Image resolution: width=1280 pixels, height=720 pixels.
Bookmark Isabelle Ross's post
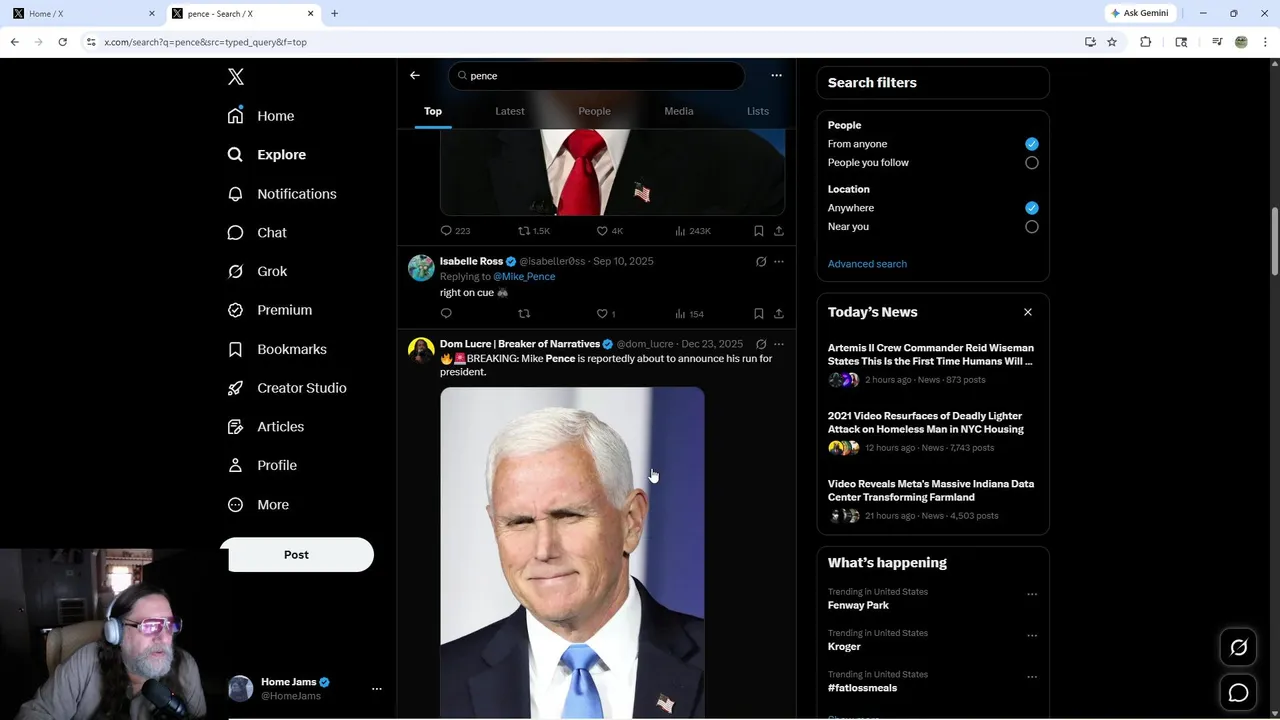(x=759, y=314)
